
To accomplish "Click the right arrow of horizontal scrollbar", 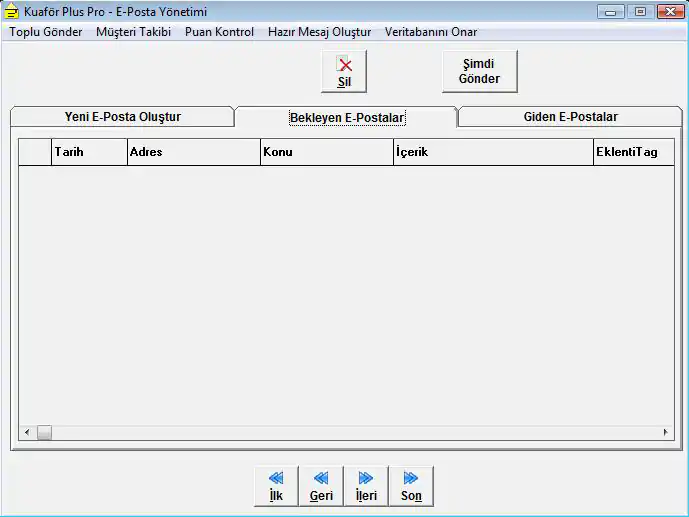I will [x=665, y=433].
